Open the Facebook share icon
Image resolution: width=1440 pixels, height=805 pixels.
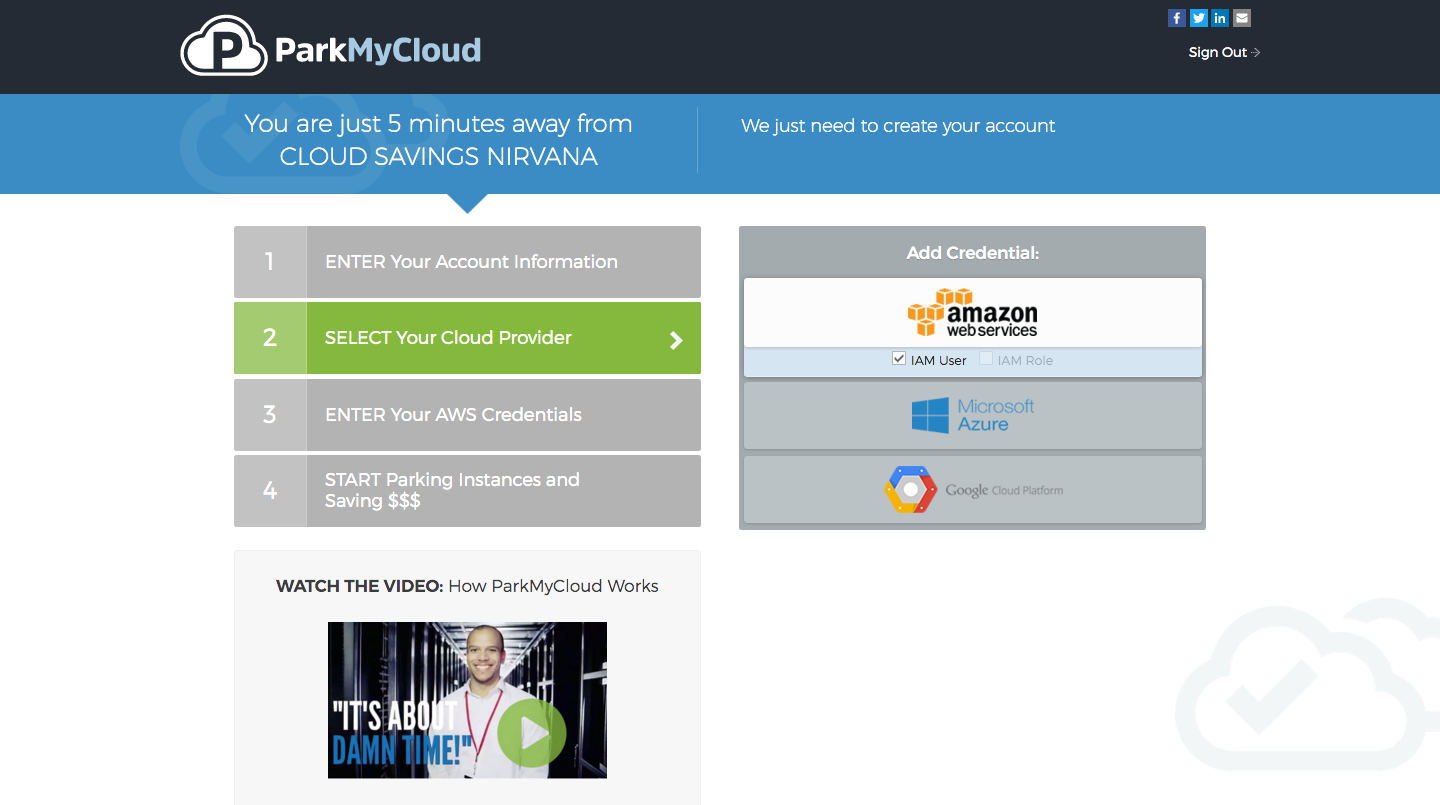(1176, 18)
